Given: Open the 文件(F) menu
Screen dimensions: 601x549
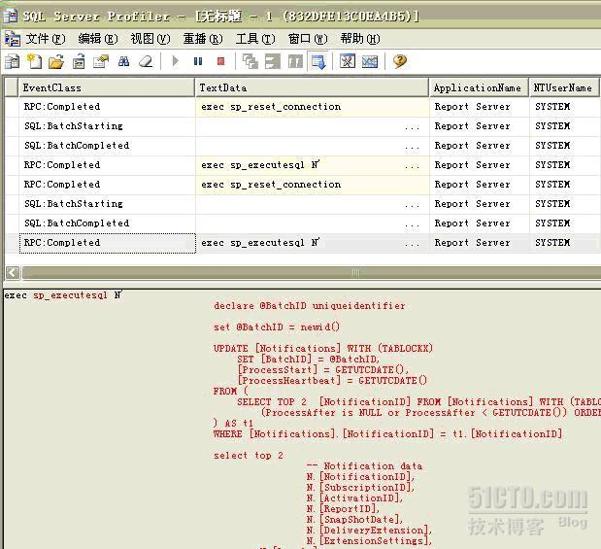Looking at the screenshot, I should (x=45, y=39).
